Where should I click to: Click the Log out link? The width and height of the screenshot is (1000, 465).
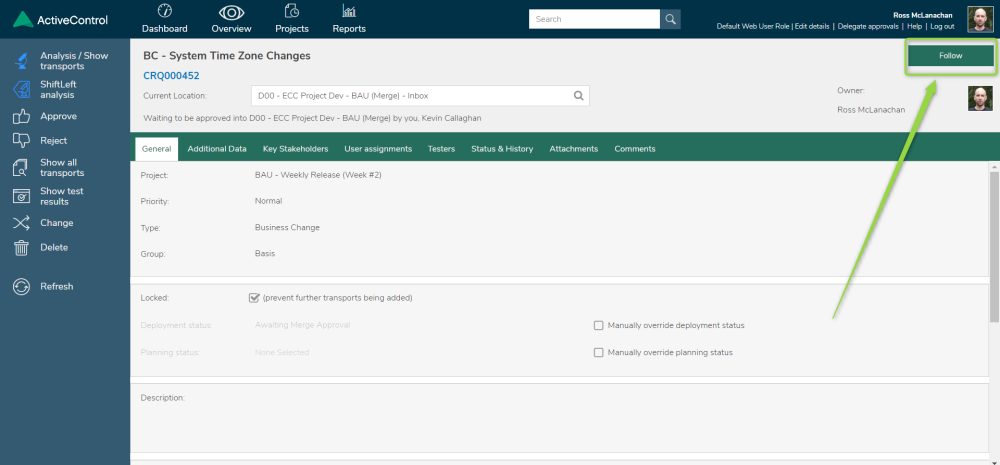pyautogui.click(x=942, y=27)
